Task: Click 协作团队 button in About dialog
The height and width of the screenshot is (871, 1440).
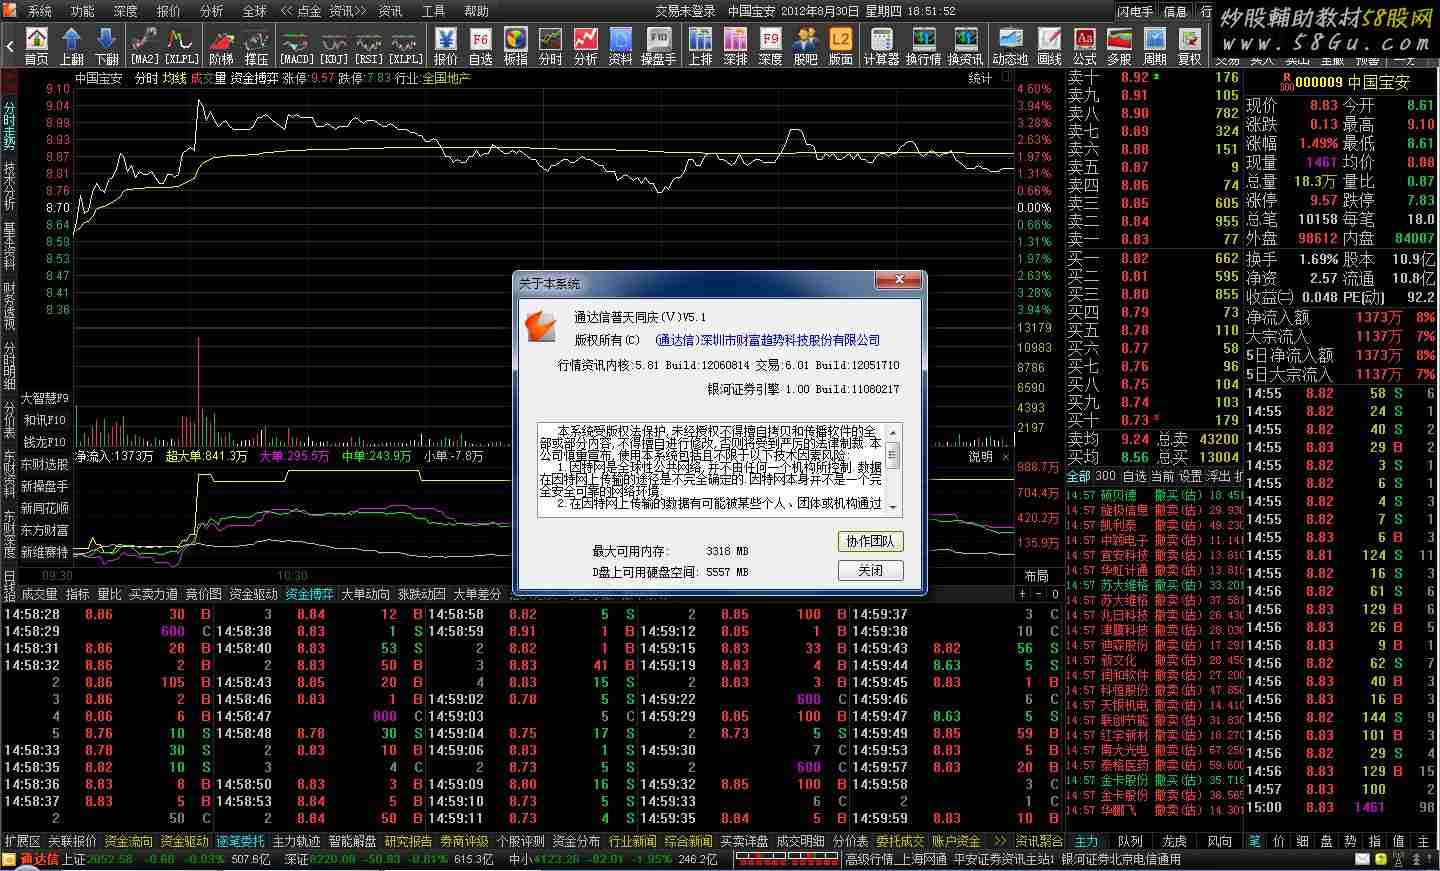Action: tap(870, 541)
